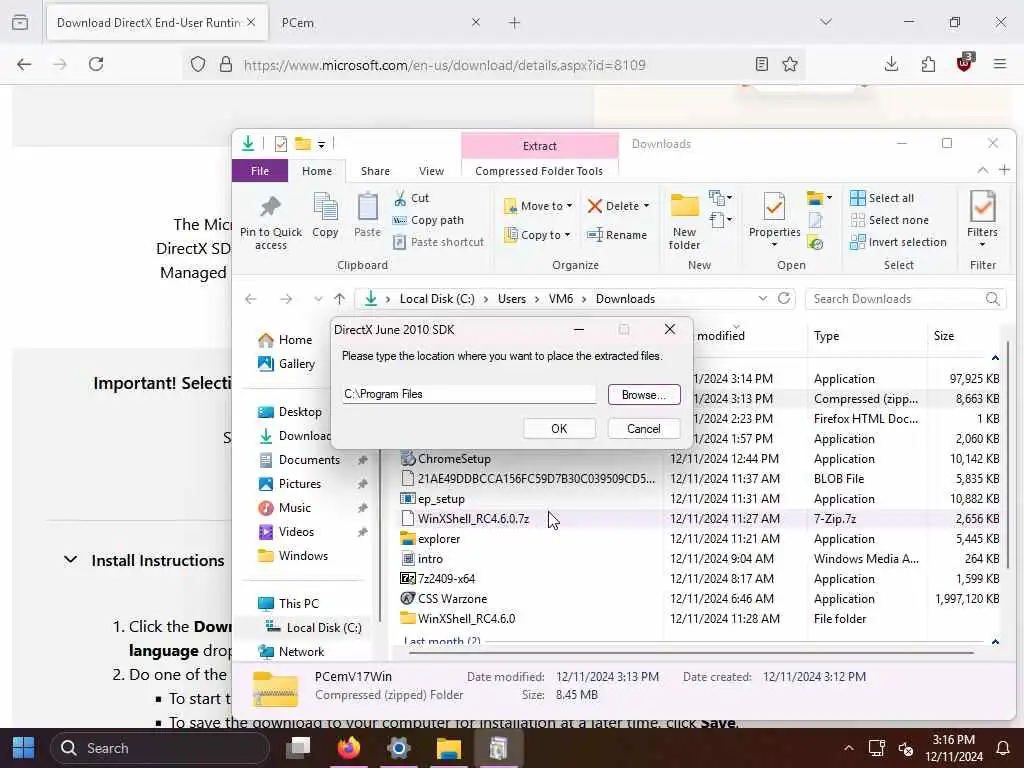Click the Users breadcrumb in address bar
This screenshot has width=1024, height=768.
point(511,298)
